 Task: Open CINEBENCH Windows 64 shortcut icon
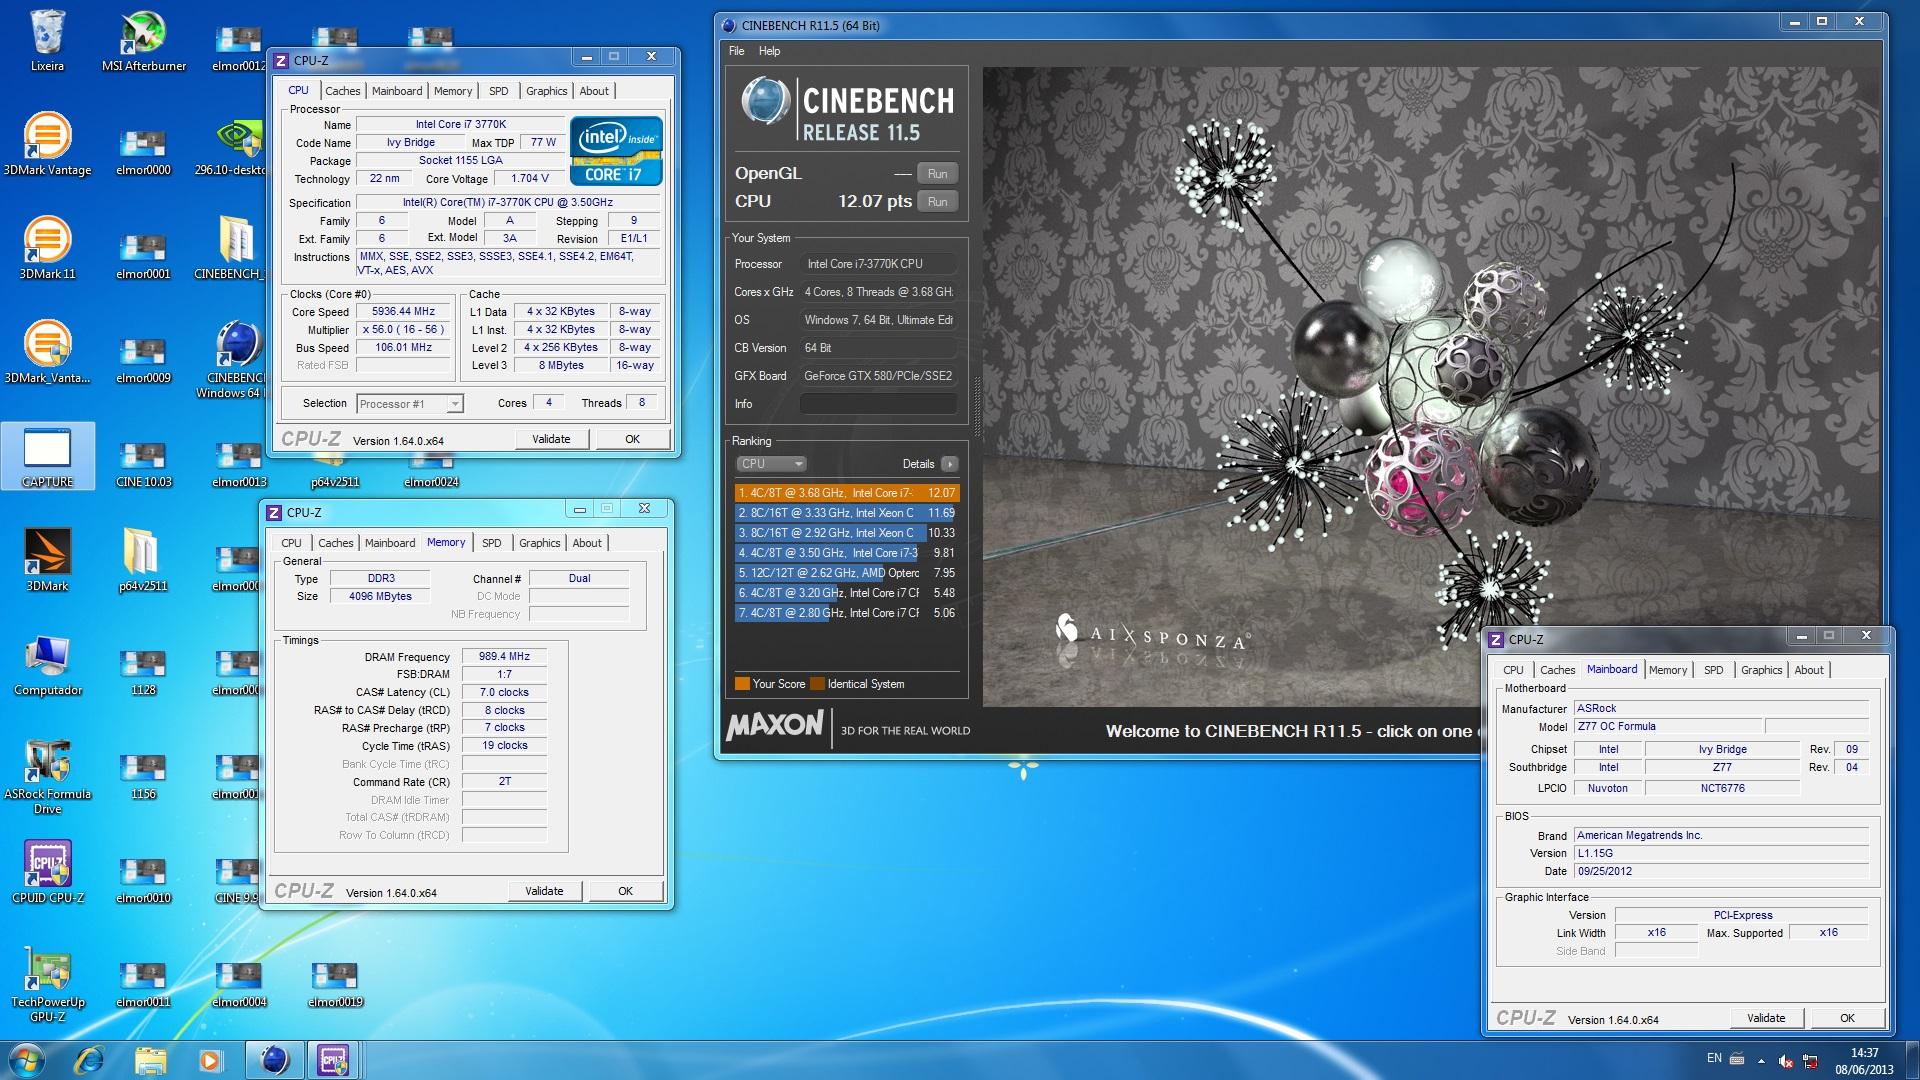coord(236,360)
